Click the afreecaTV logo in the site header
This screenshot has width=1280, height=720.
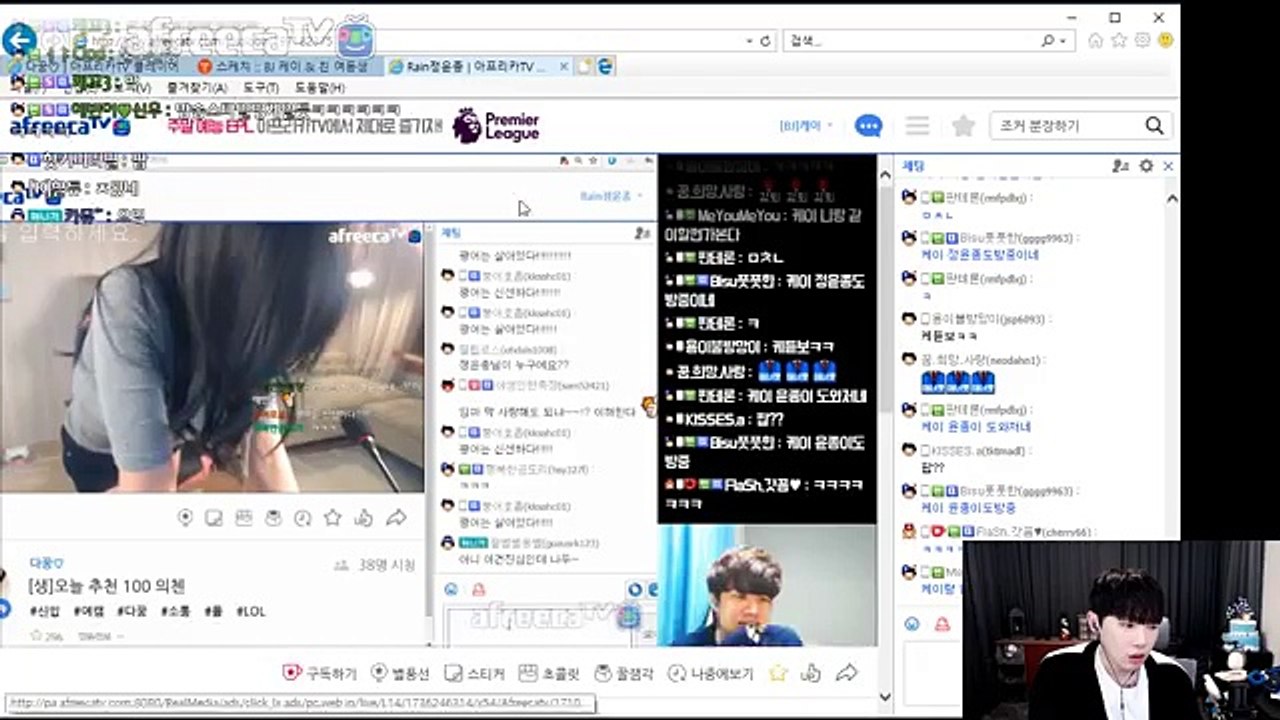click(x=70, y=127)
